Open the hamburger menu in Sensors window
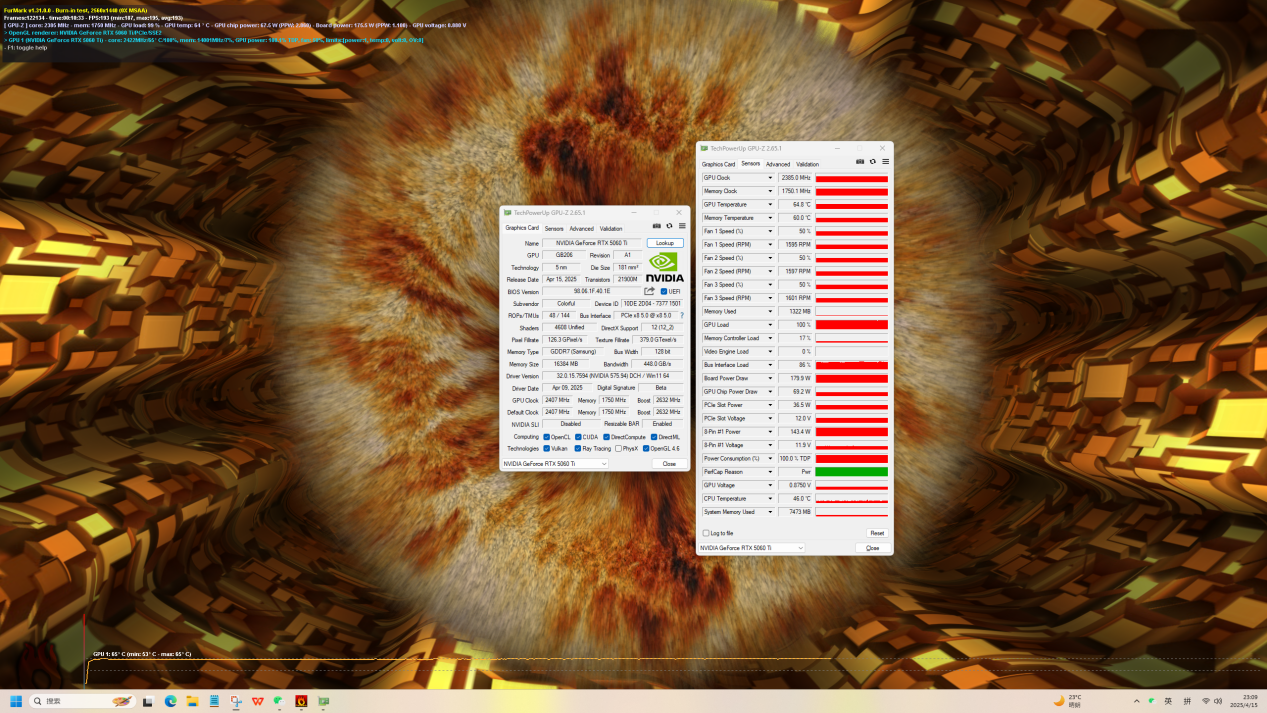The image size is (1267, 713). pos(885,162)
